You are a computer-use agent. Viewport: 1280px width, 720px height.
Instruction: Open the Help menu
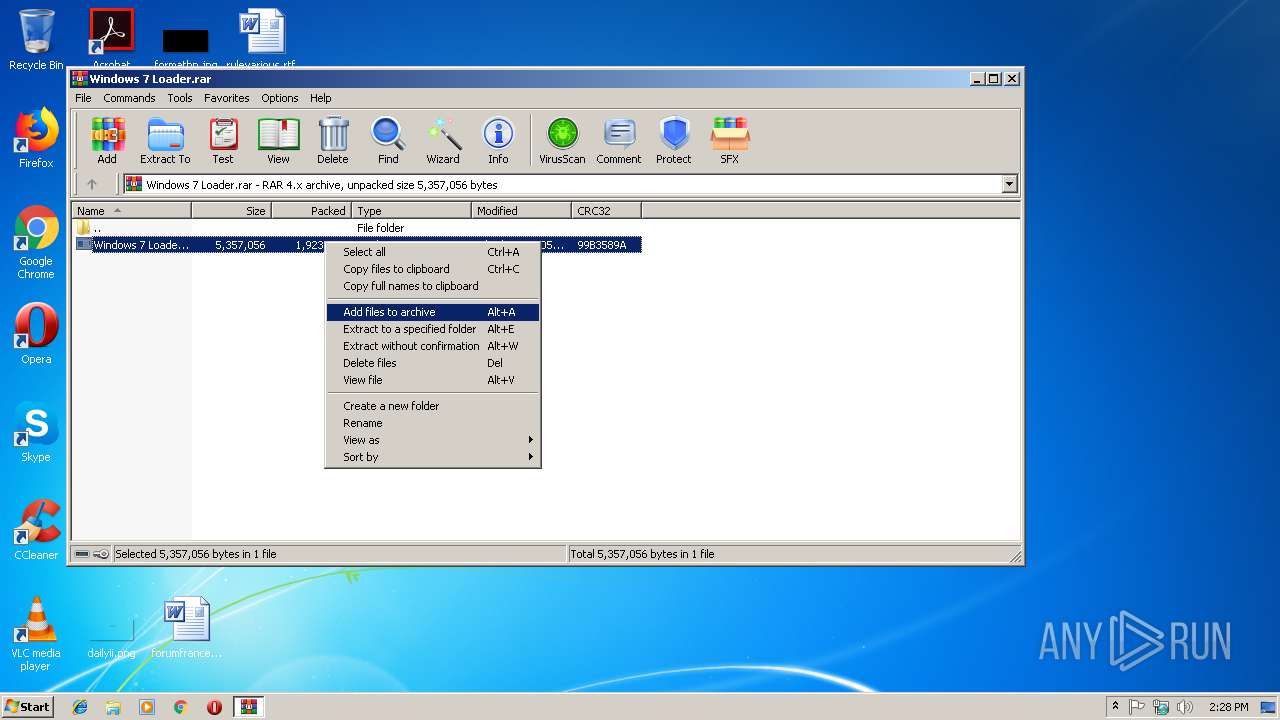click(320, 98)
